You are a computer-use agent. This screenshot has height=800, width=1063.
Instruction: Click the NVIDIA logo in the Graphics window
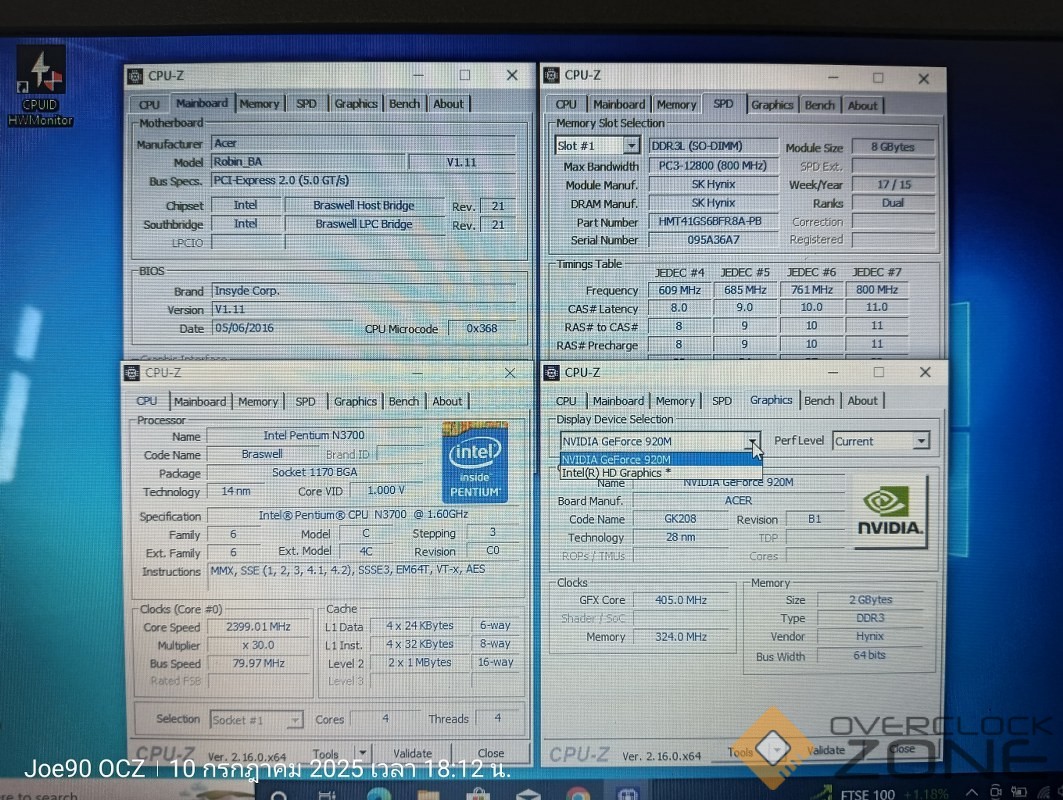[889, 511]
